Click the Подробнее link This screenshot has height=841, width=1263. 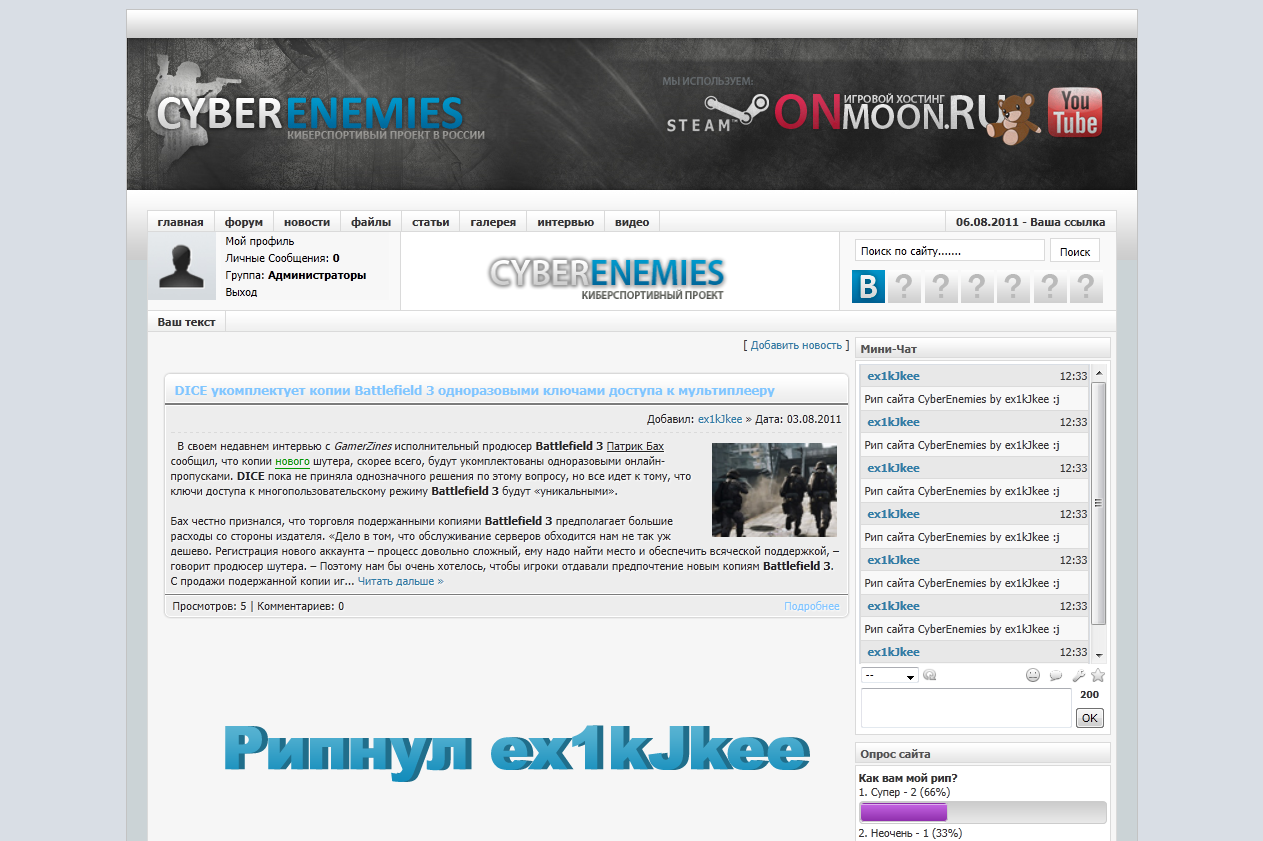812,606
